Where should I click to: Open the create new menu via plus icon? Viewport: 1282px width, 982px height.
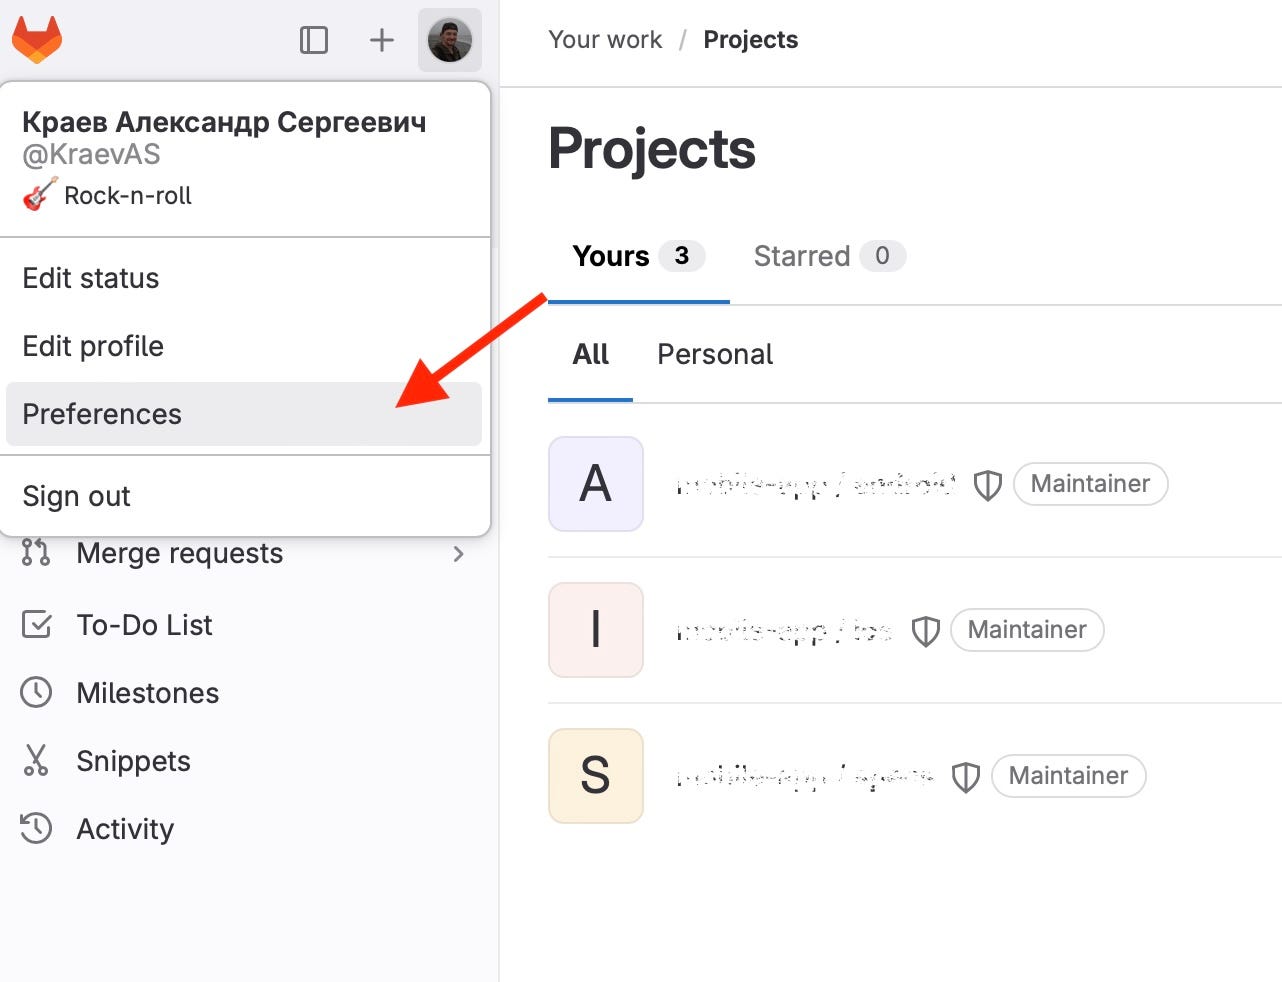[x=381, y=40]
